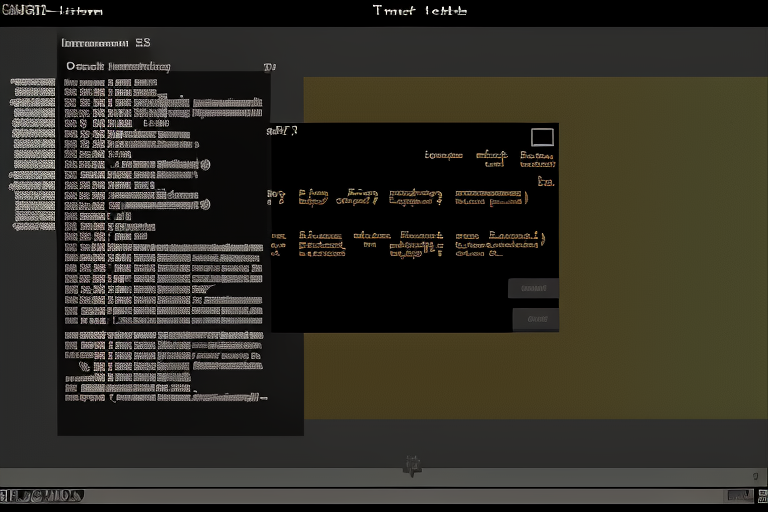The image size is (768, 512).
Task: Click the circular icon ending the second marked list row
Action: click(204, 204)
